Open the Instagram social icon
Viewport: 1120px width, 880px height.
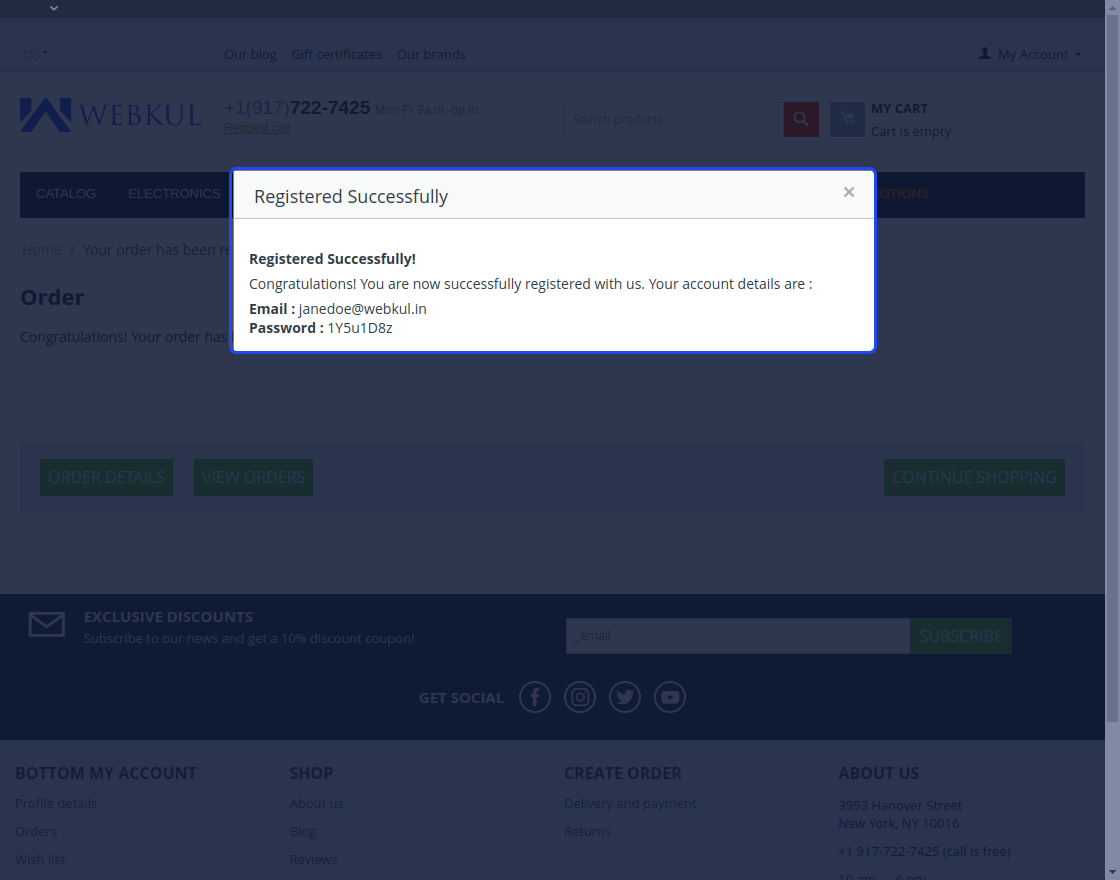pos(580,697)
